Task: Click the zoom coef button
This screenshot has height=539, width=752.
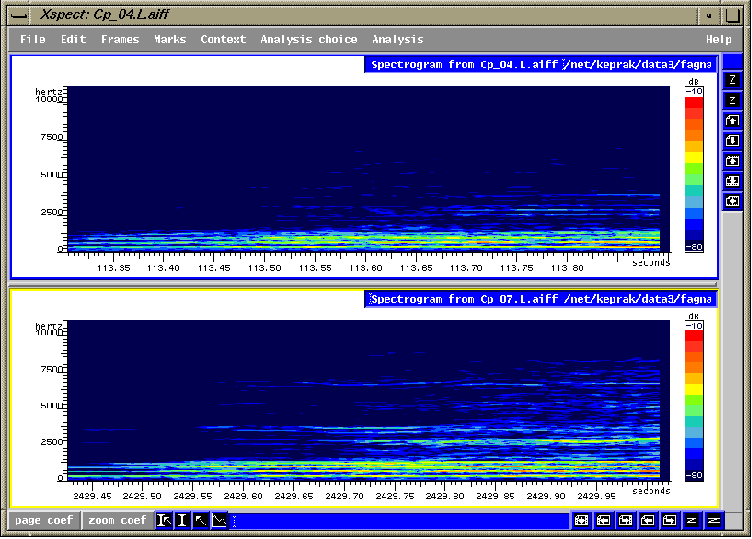Action: point(118,520)
